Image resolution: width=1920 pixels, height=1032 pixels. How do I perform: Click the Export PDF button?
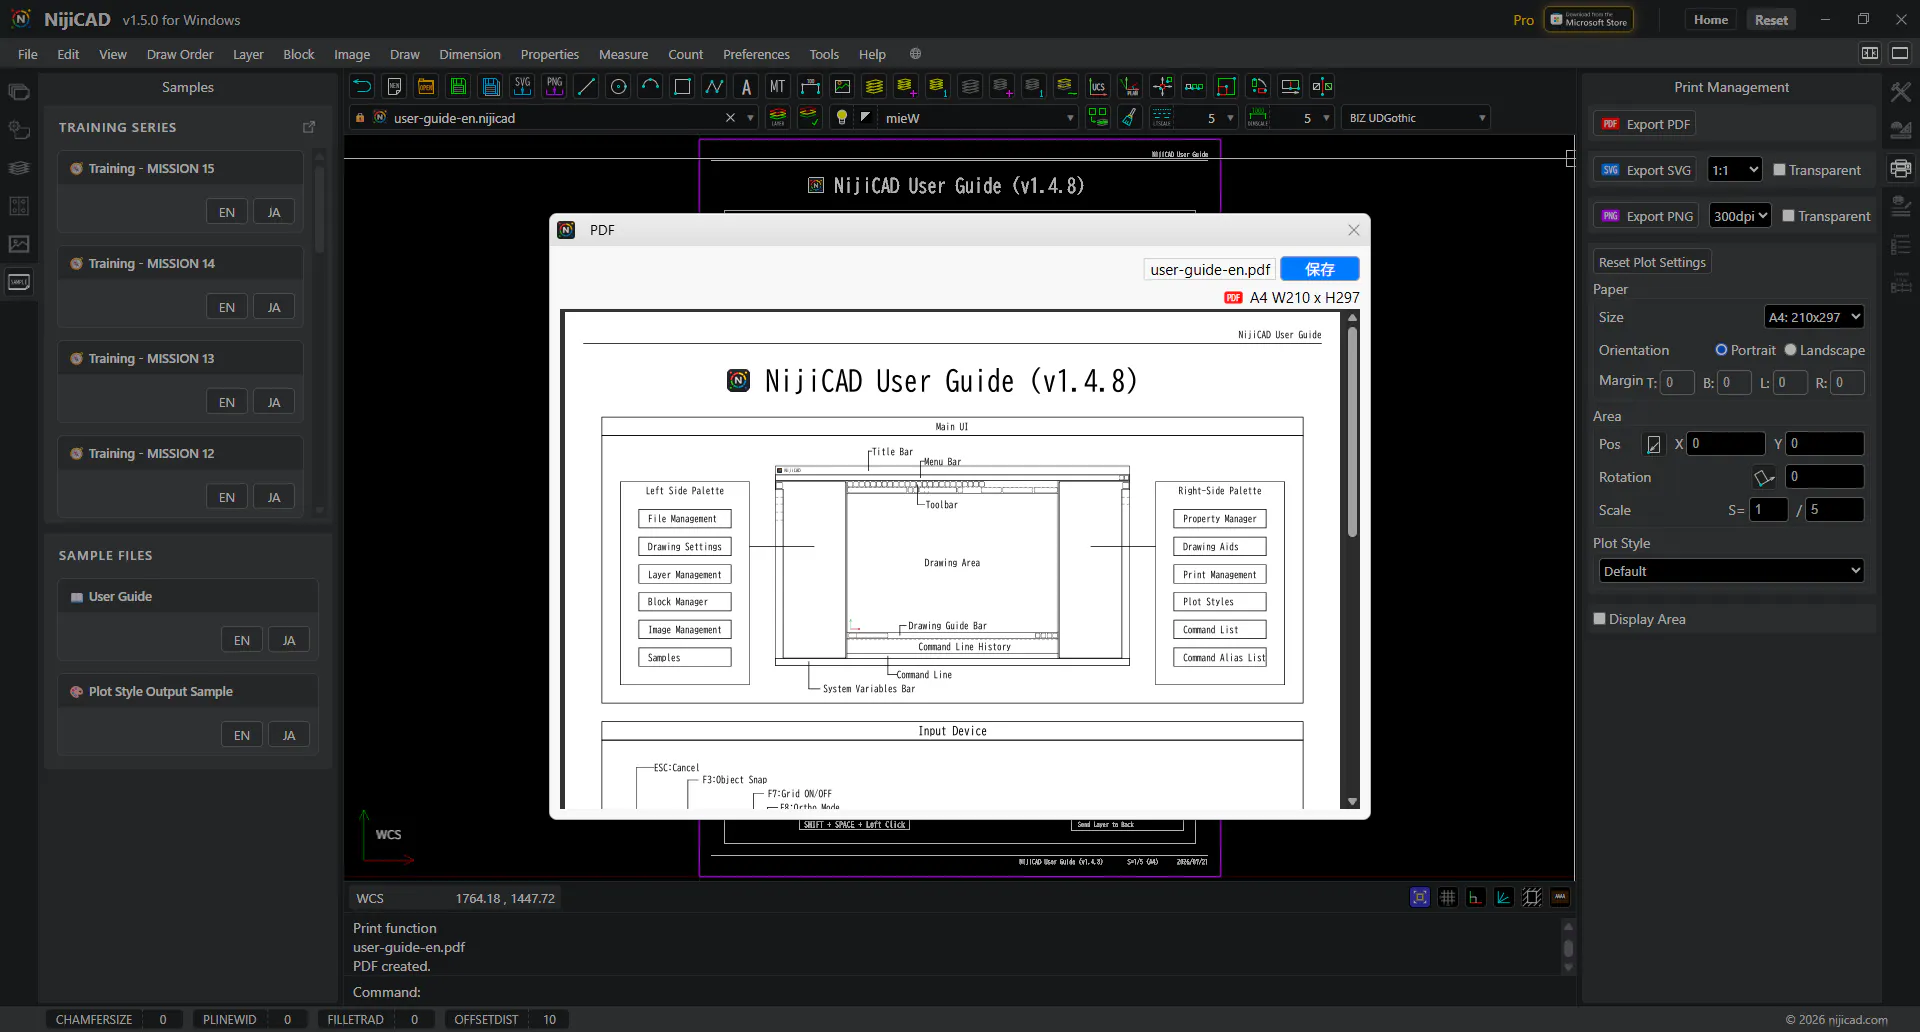coord(1645,124)
